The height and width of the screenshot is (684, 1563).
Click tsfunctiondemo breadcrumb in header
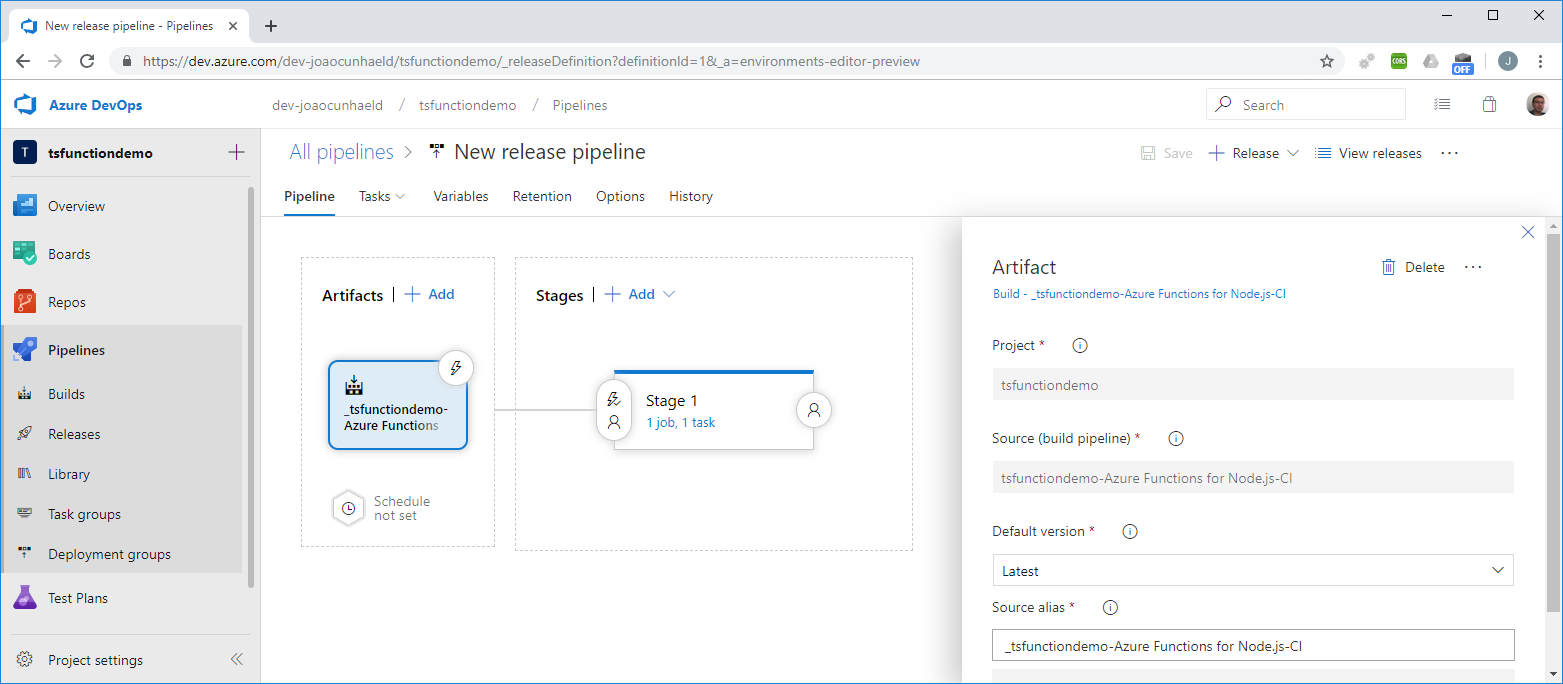[467, 105]
